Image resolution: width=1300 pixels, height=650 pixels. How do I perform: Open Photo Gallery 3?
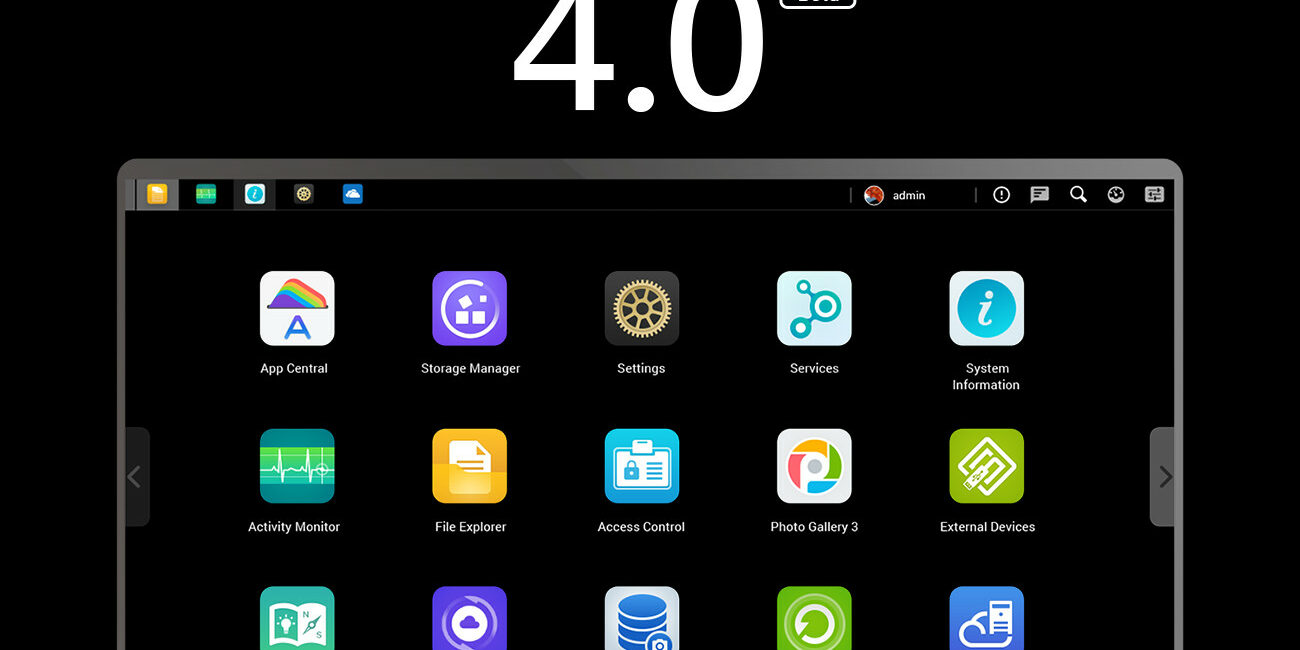coord(814,466)
